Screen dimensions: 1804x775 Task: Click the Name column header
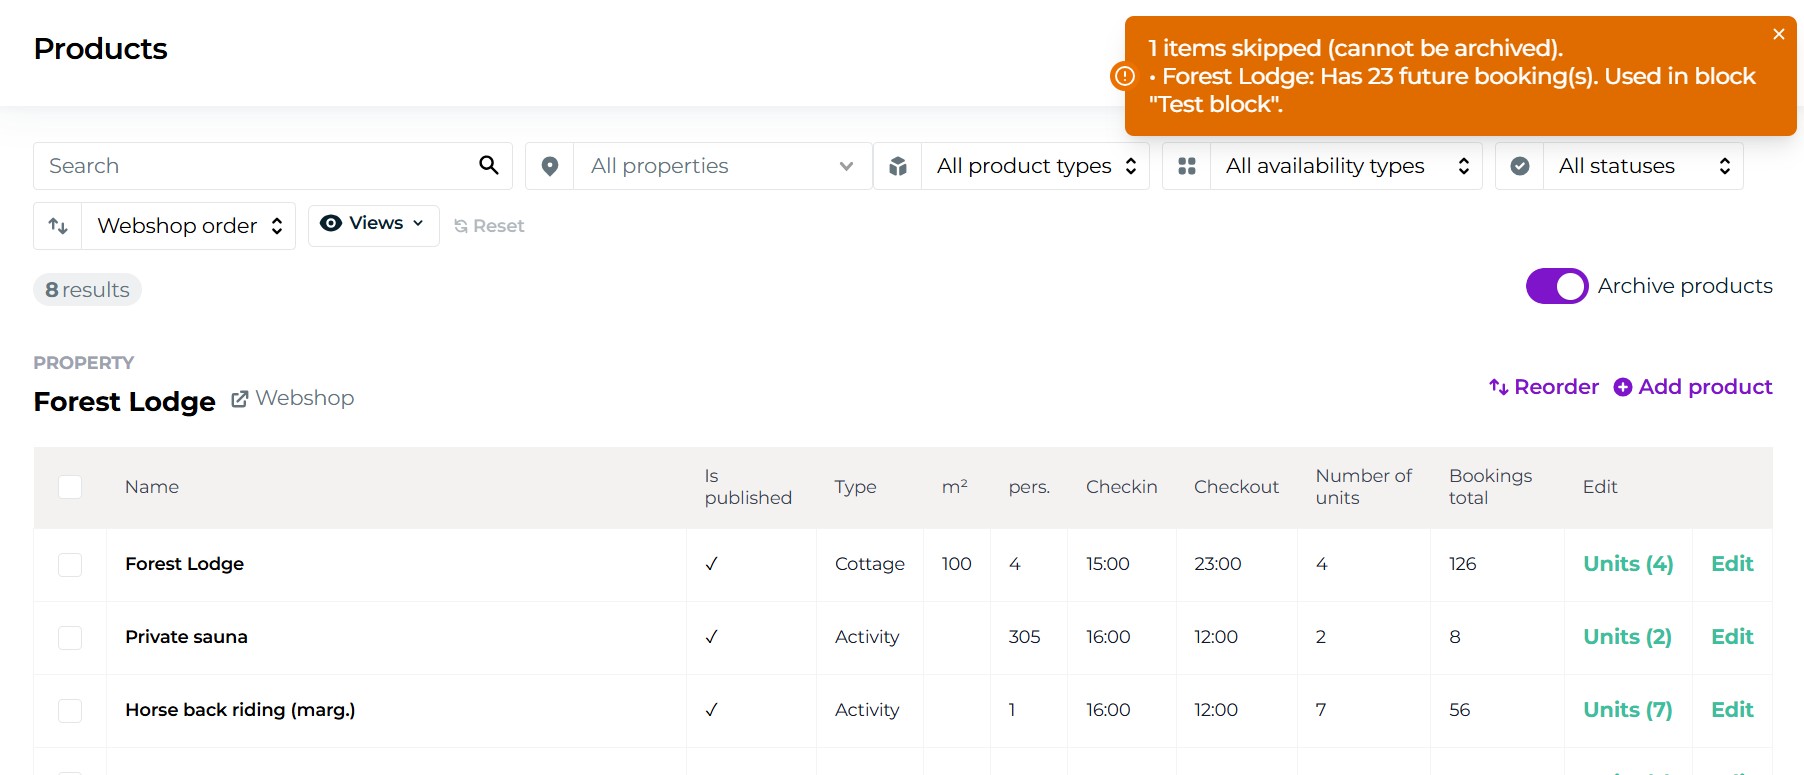(152, 487)
